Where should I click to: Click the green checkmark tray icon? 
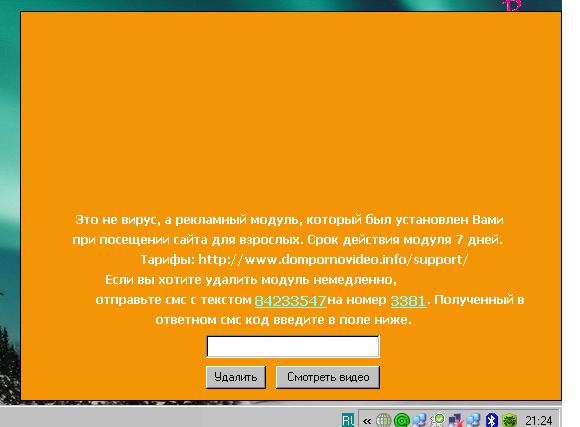(437, 420)
